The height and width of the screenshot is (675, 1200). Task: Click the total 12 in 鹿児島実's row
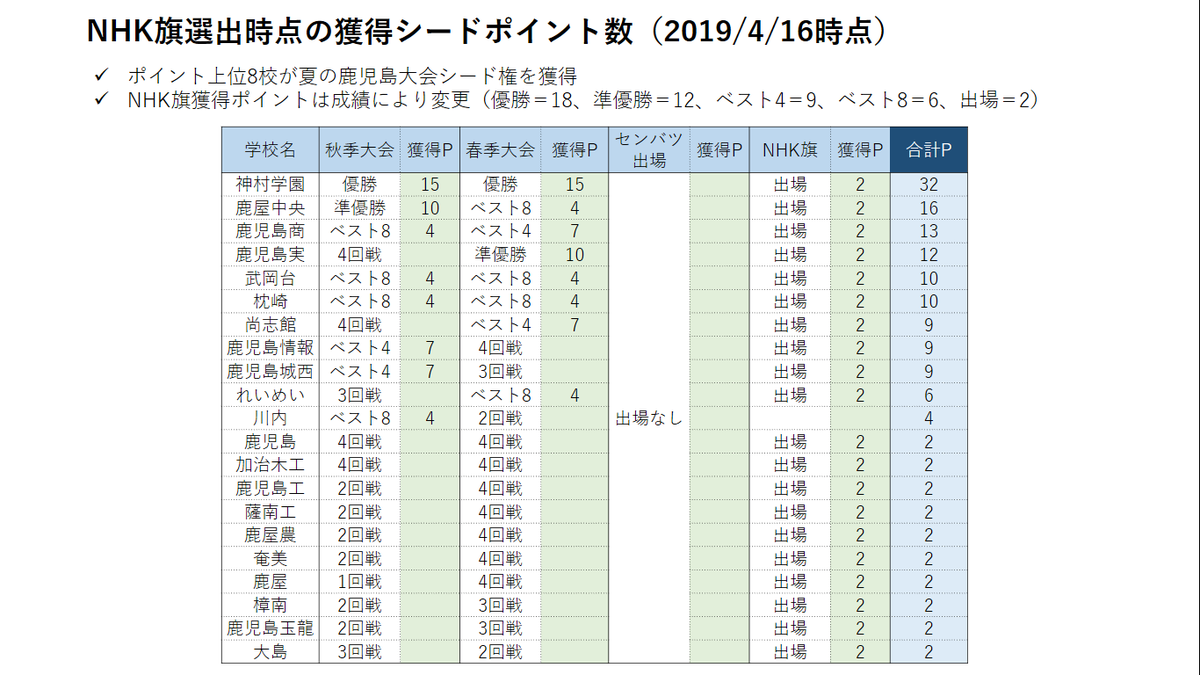coord(929,255)
